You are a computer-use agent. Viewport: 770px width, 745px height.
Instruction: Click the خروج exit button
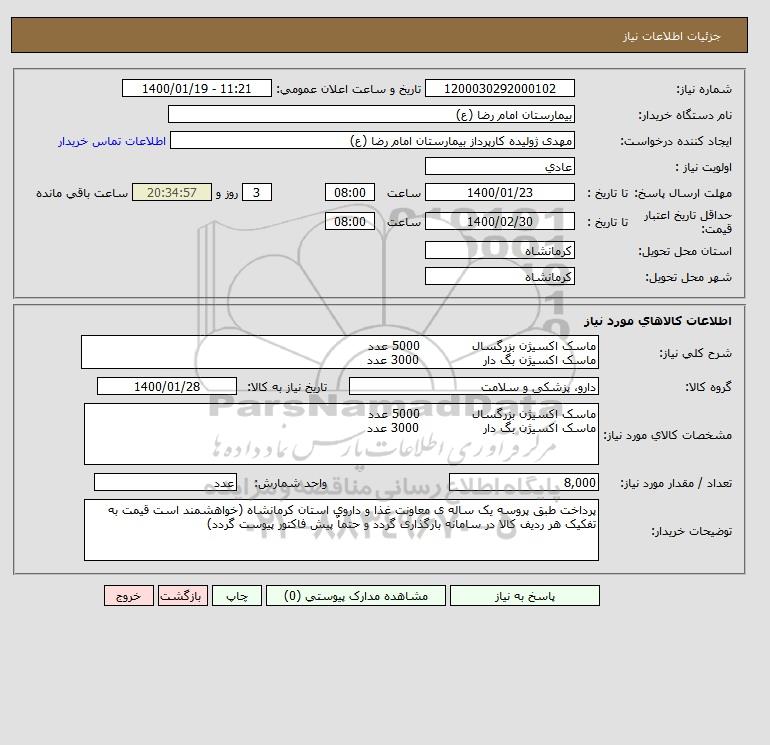[x=129, y=596]
